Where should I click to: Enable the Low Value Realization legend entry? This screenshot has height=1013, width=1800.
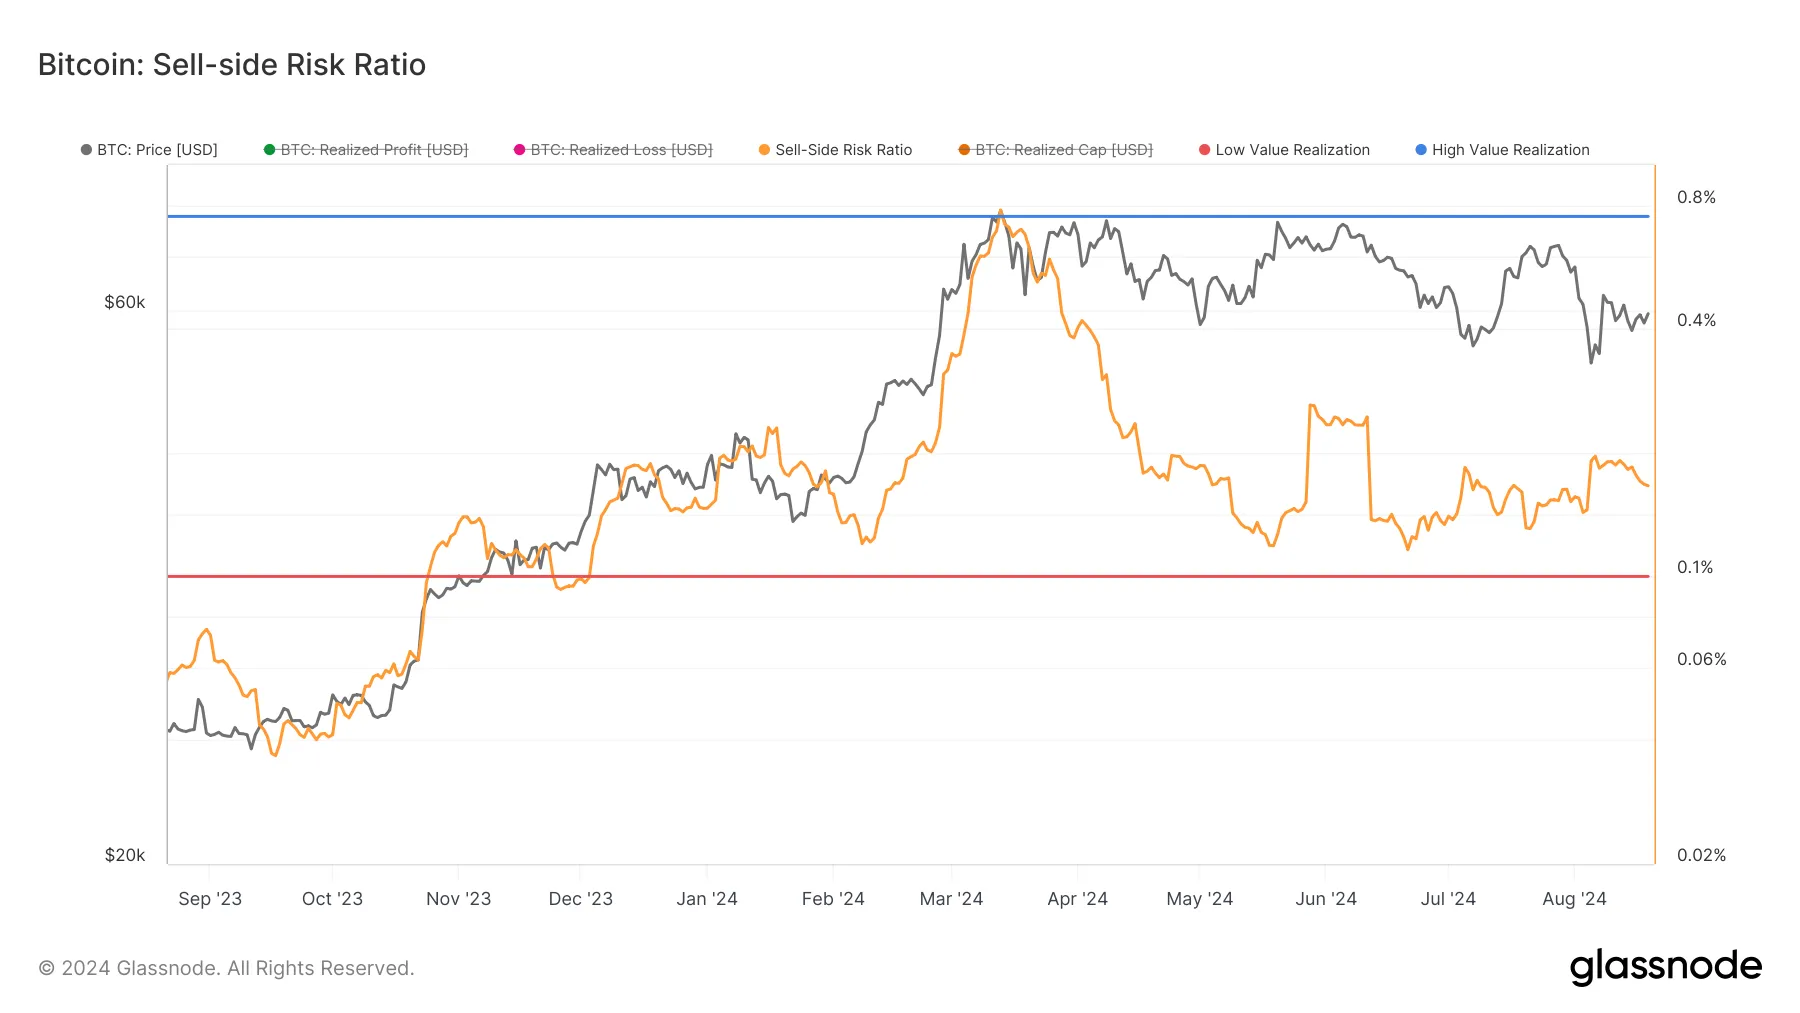1292,150
